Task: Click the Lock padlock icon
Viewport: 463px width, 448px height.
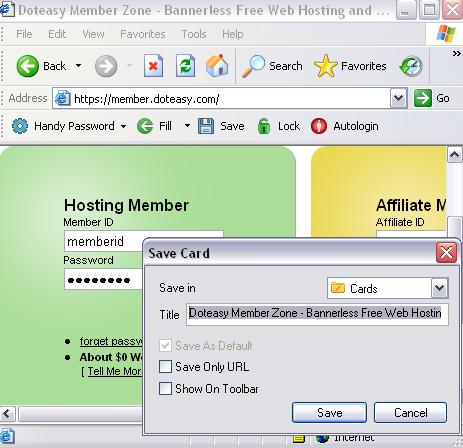Action: [264, 126]
